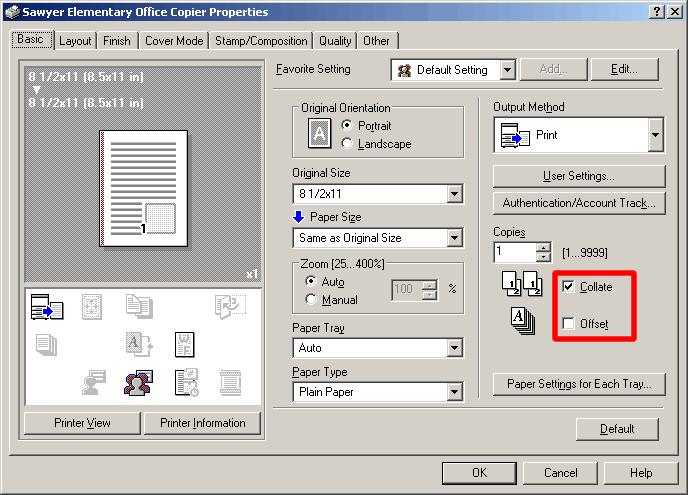Viewport: 688px width, 495px height.
Task: Select Landscape orientation
Action: pos(348,144)
